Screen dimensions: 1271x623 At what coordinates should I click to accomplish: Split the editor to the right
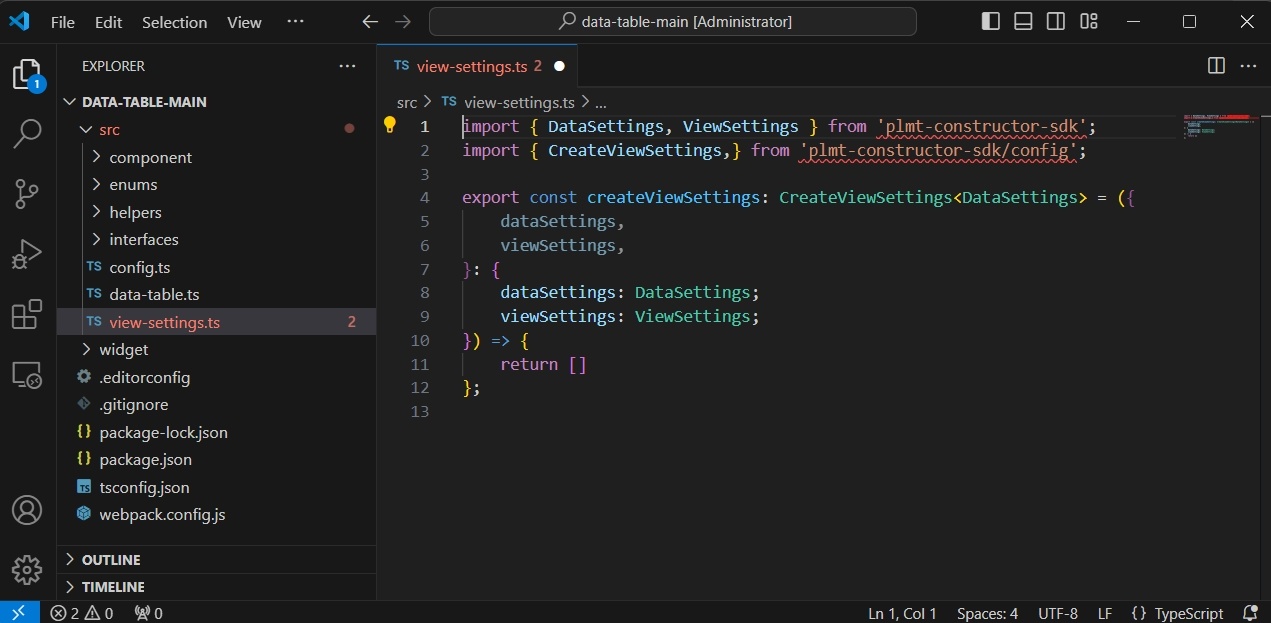tap(1216, 66)
